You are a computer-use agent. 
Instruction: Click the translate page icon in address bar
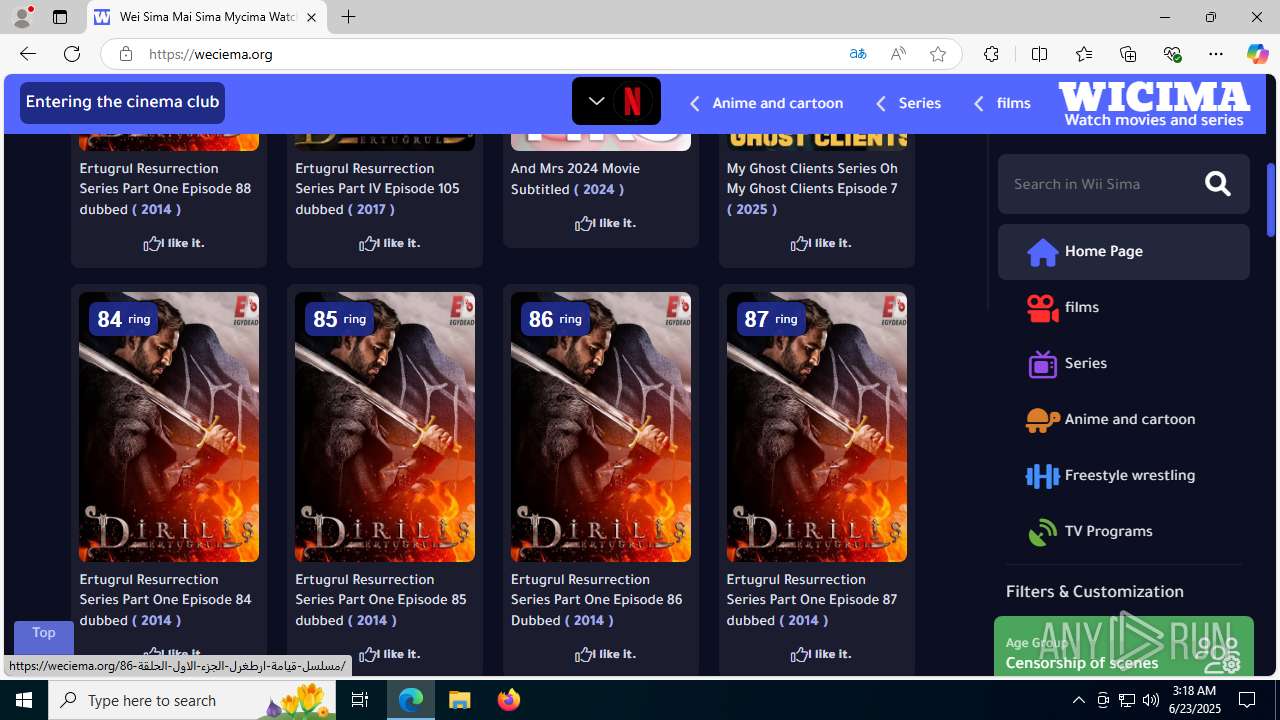(x=857, y=54)
